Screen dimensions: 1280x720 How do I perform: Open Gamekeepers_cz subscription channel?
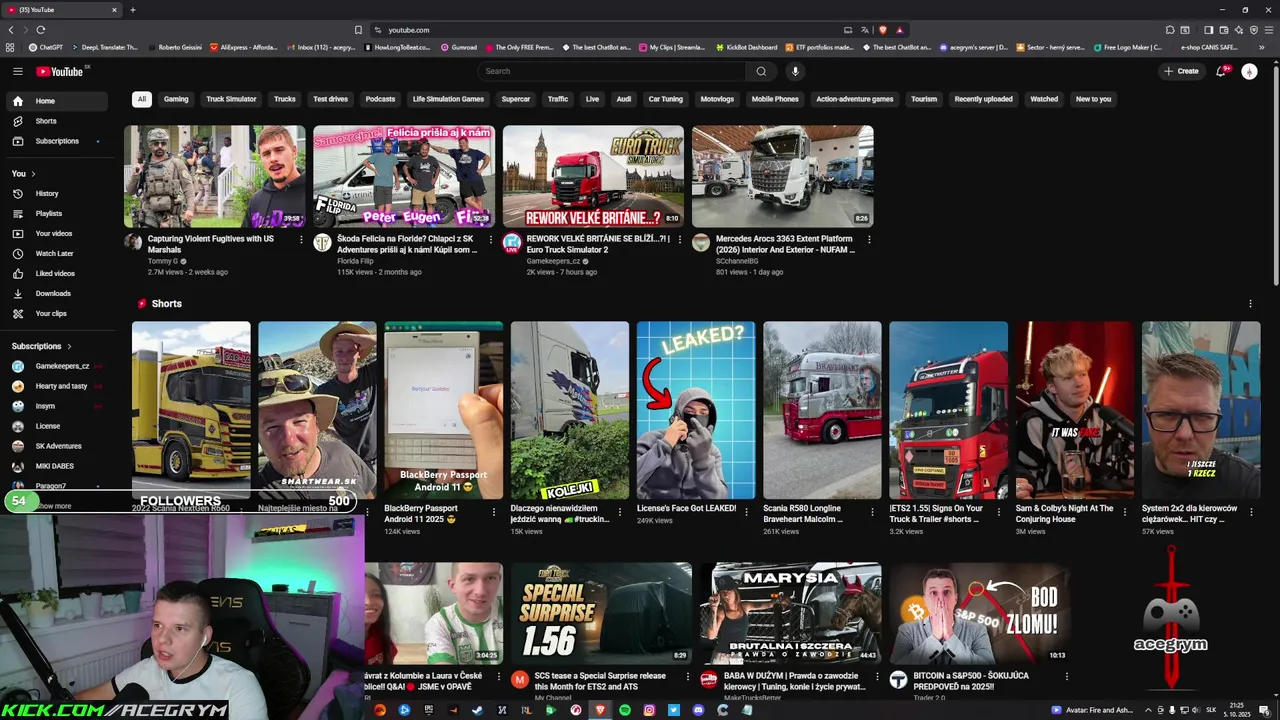56,366
